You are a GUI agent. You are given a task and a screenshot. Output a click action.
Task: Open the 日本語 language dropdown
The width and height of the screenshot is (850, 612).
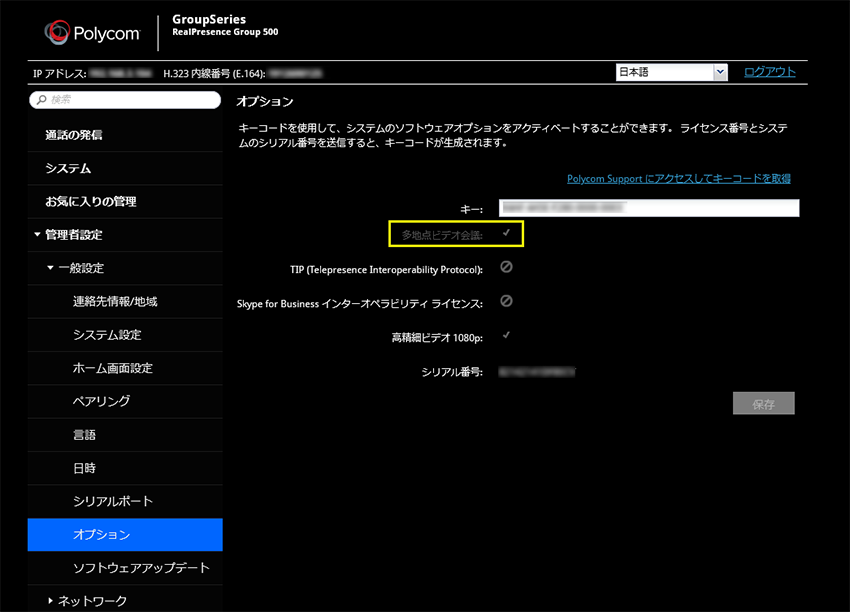click(x=671, y=72)
